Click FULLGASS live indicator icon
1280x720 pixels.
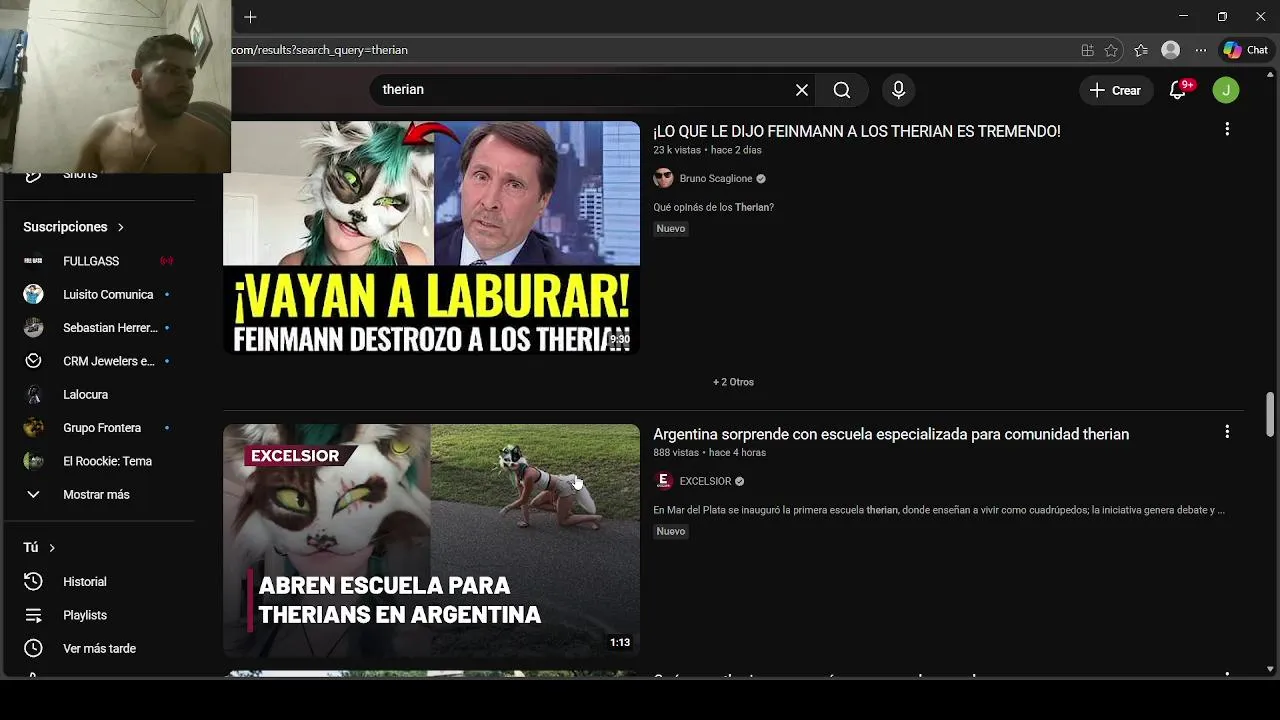coord(166,261)
